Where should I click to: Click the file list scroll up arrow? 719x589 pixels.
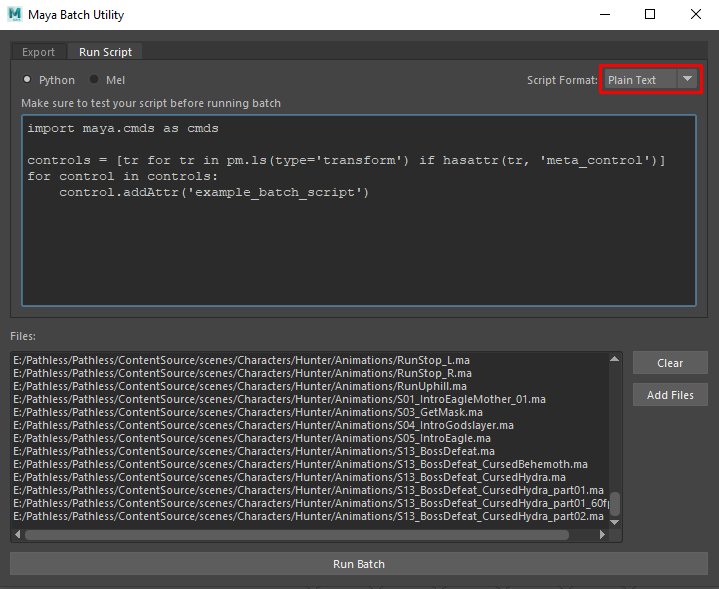click(615, 359)
